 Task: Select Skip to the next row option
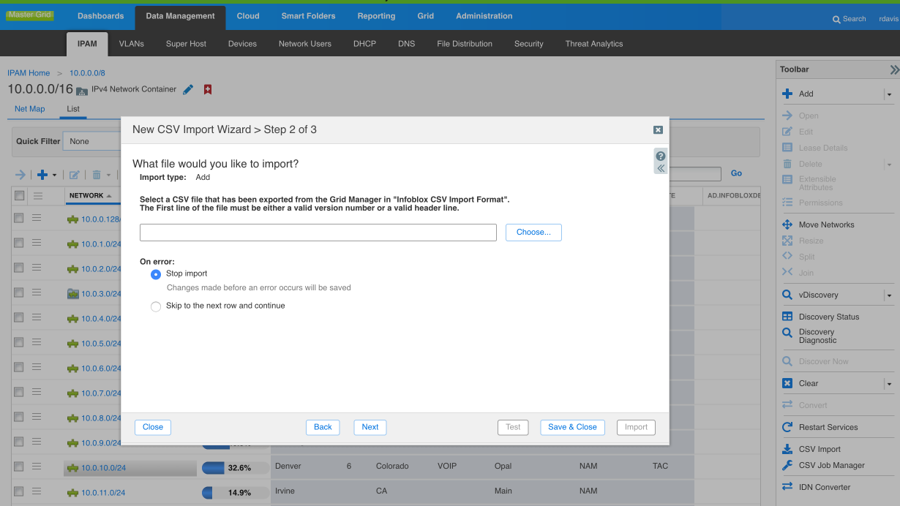(156, 307)
